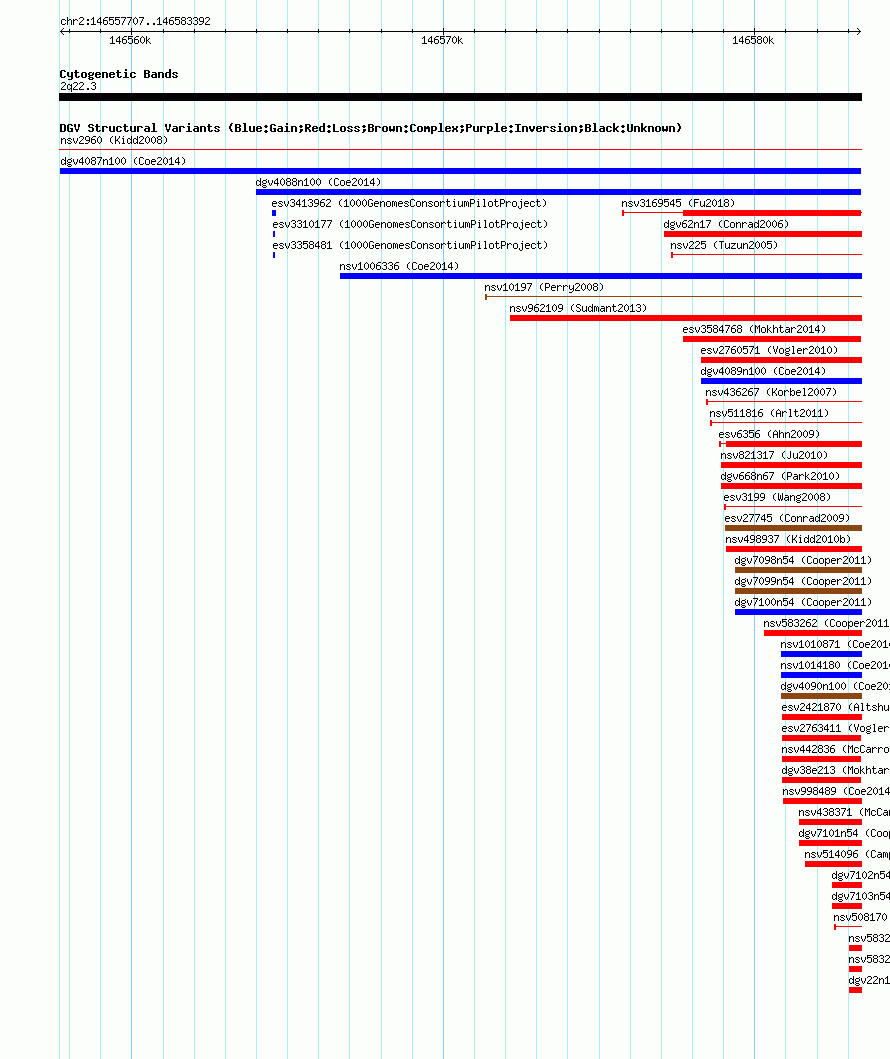Click the 146570k ruler tick label
890x1059 pixels.
click(x=442, y=41)
